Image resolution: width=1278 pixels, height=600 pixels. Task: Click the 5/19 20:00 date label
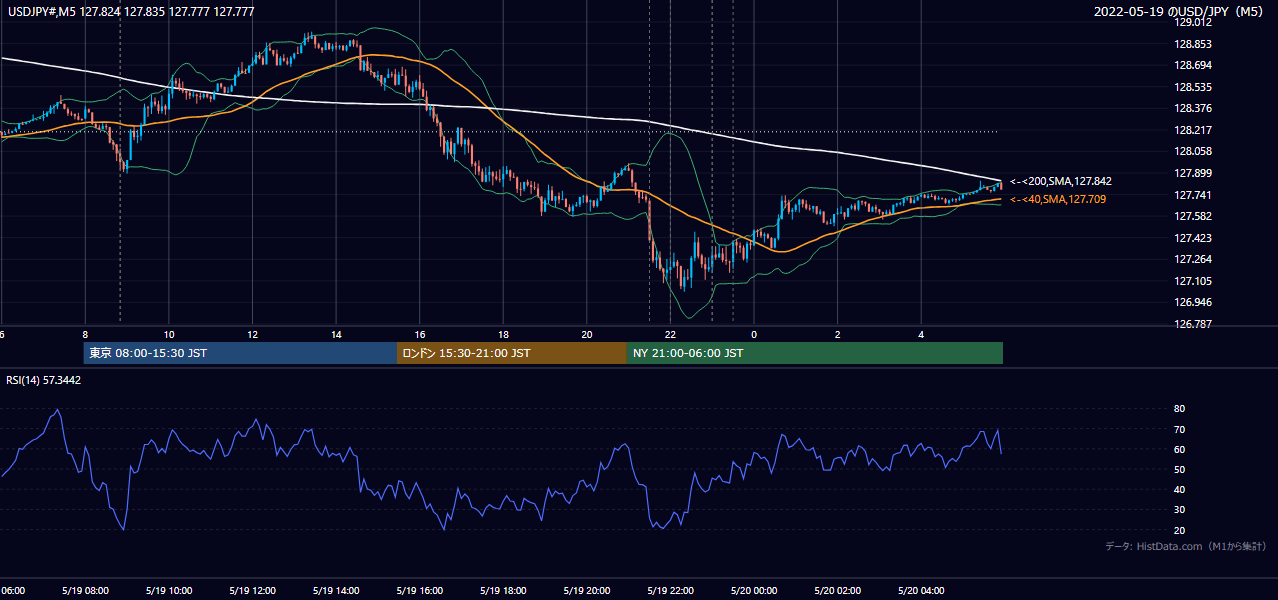587,590
